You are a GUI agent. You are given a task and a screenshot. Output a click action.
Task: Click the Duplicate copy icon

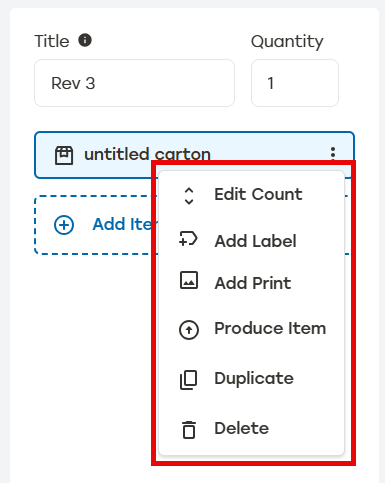coord(188,380)
